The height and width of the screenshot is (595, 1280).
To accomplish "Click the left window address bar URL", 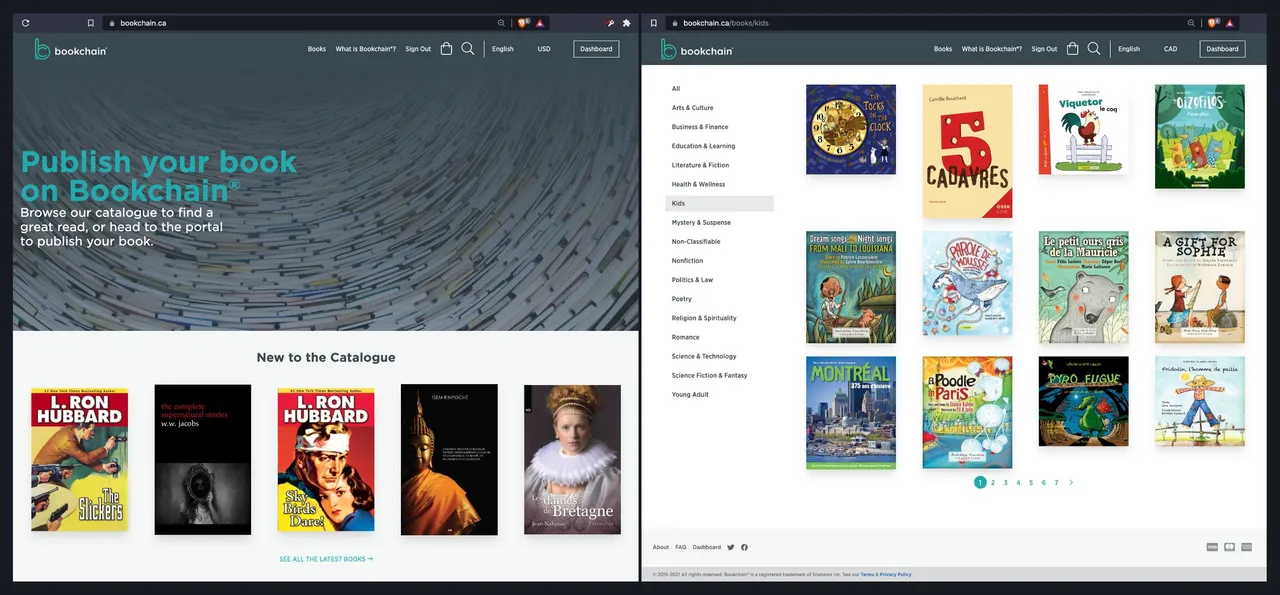I will (143, 22).
